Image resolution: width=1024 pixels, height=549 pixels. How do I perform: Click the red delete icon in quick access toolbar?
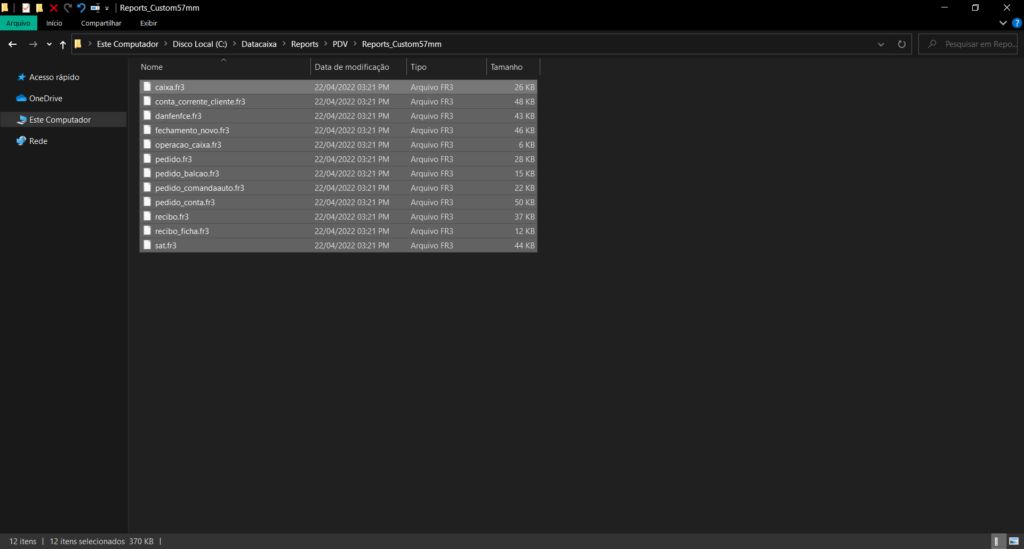point(54,7)
